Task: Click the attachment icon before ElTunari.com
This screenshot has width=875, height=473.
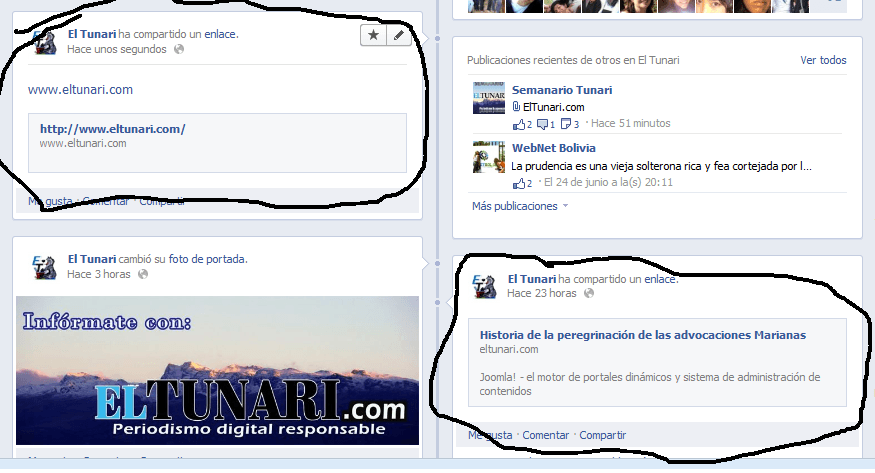Action: pos(516,107)
